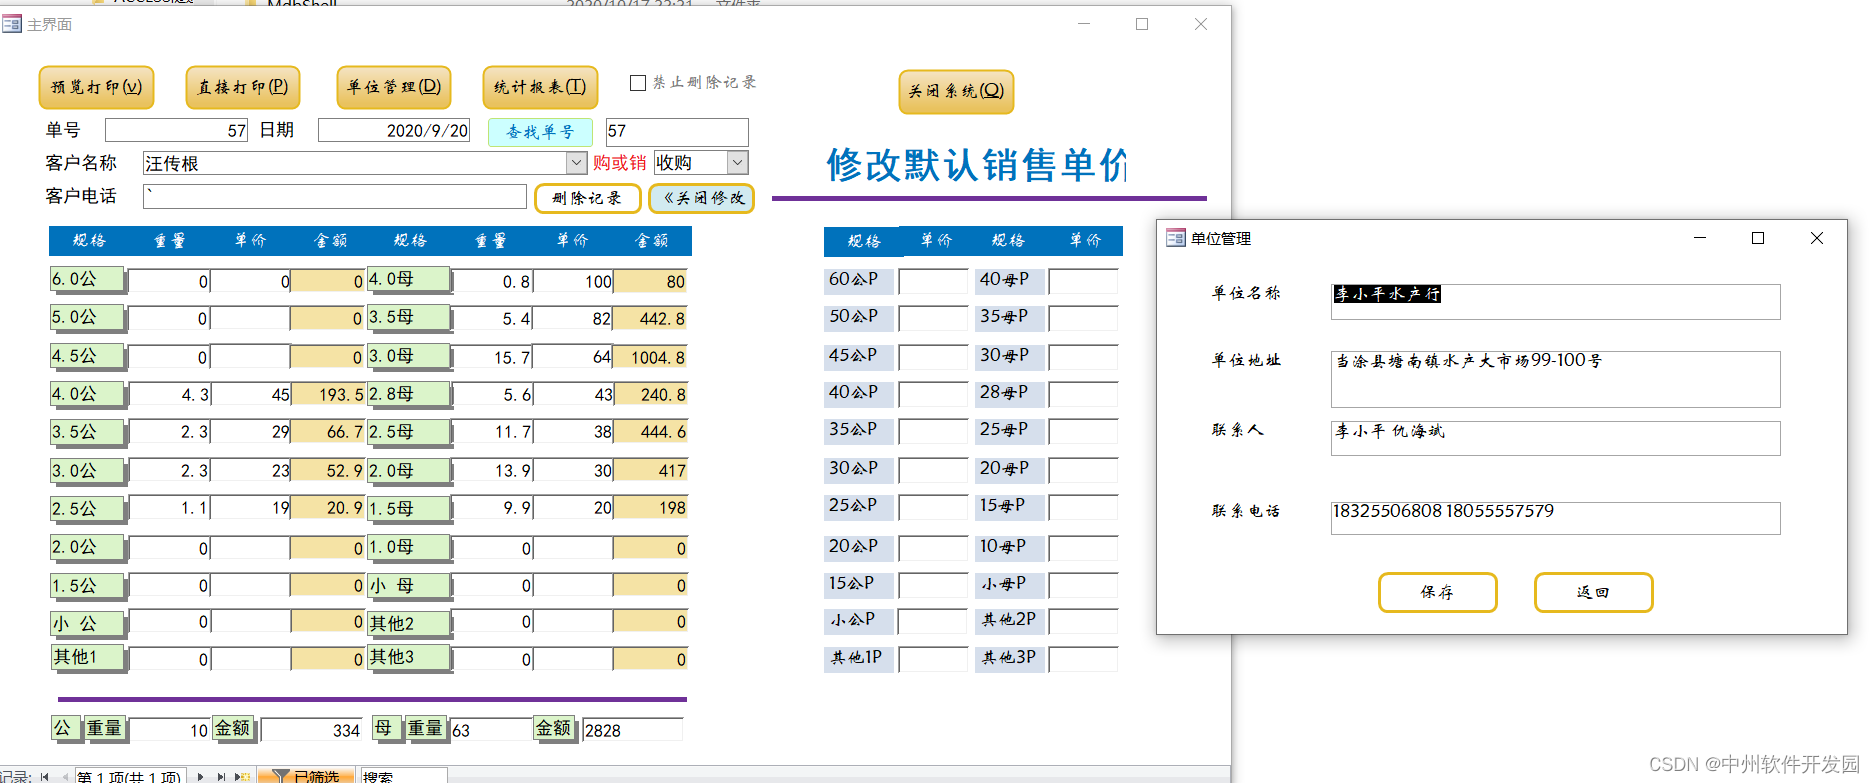Image resolution: width=1874 pixels, height=783 pixels.
Task: Open the 购或销 dropdown showing 收购
Action: (738, 162)
